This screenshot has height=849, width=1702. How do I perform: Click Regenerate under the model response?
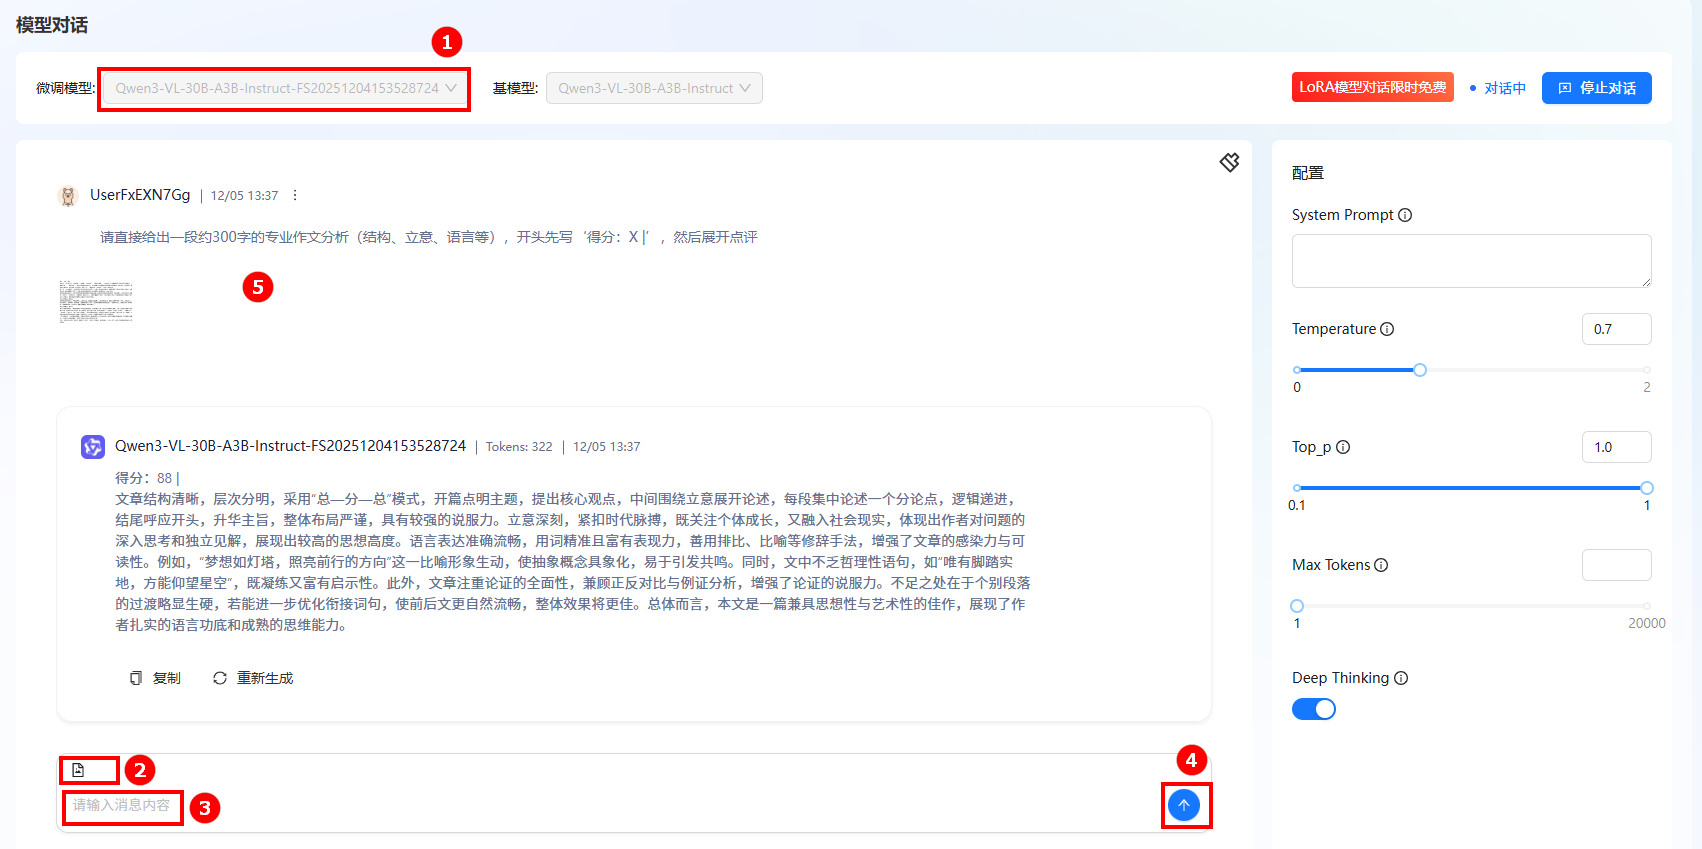tap(253, 678)
